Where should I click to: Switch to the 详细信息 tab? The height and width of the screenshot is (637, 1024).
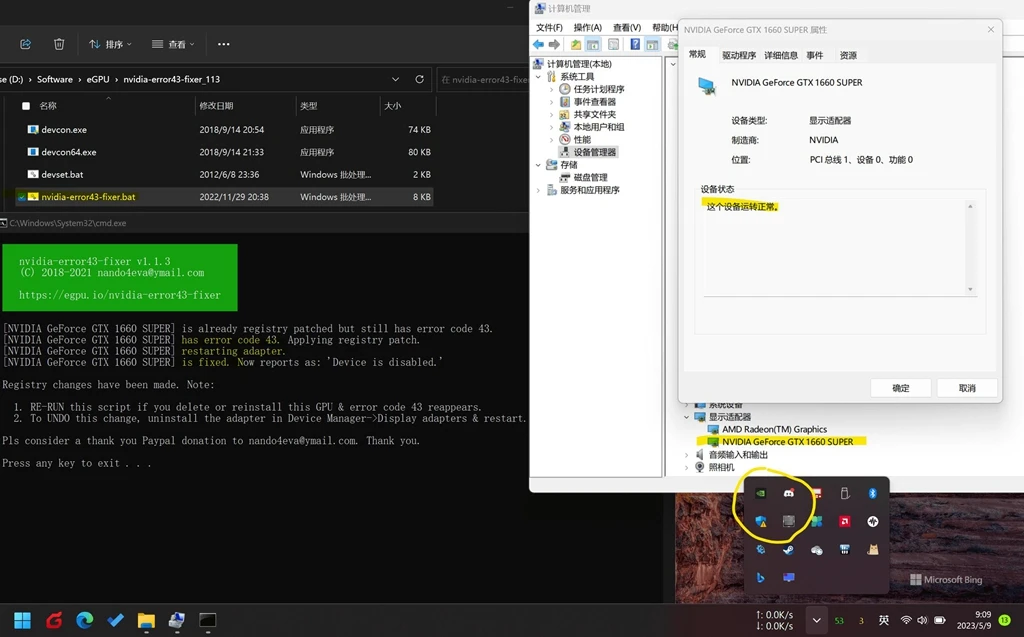(781, 55)
